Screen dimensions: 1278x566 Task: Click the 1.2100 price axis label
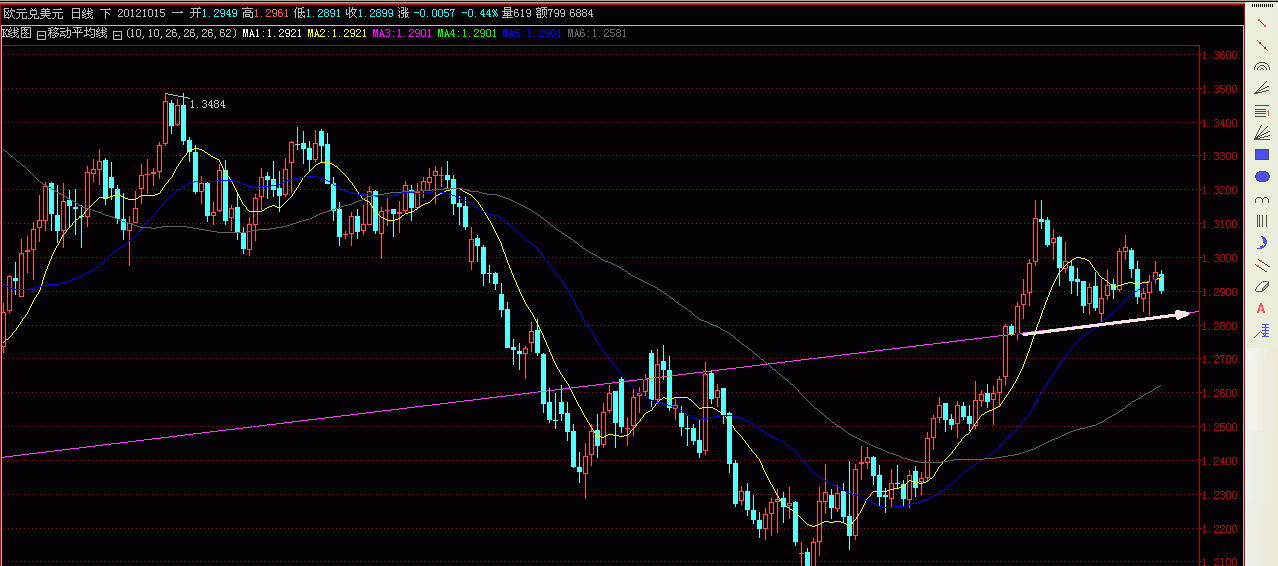[x=1221, y=561]
